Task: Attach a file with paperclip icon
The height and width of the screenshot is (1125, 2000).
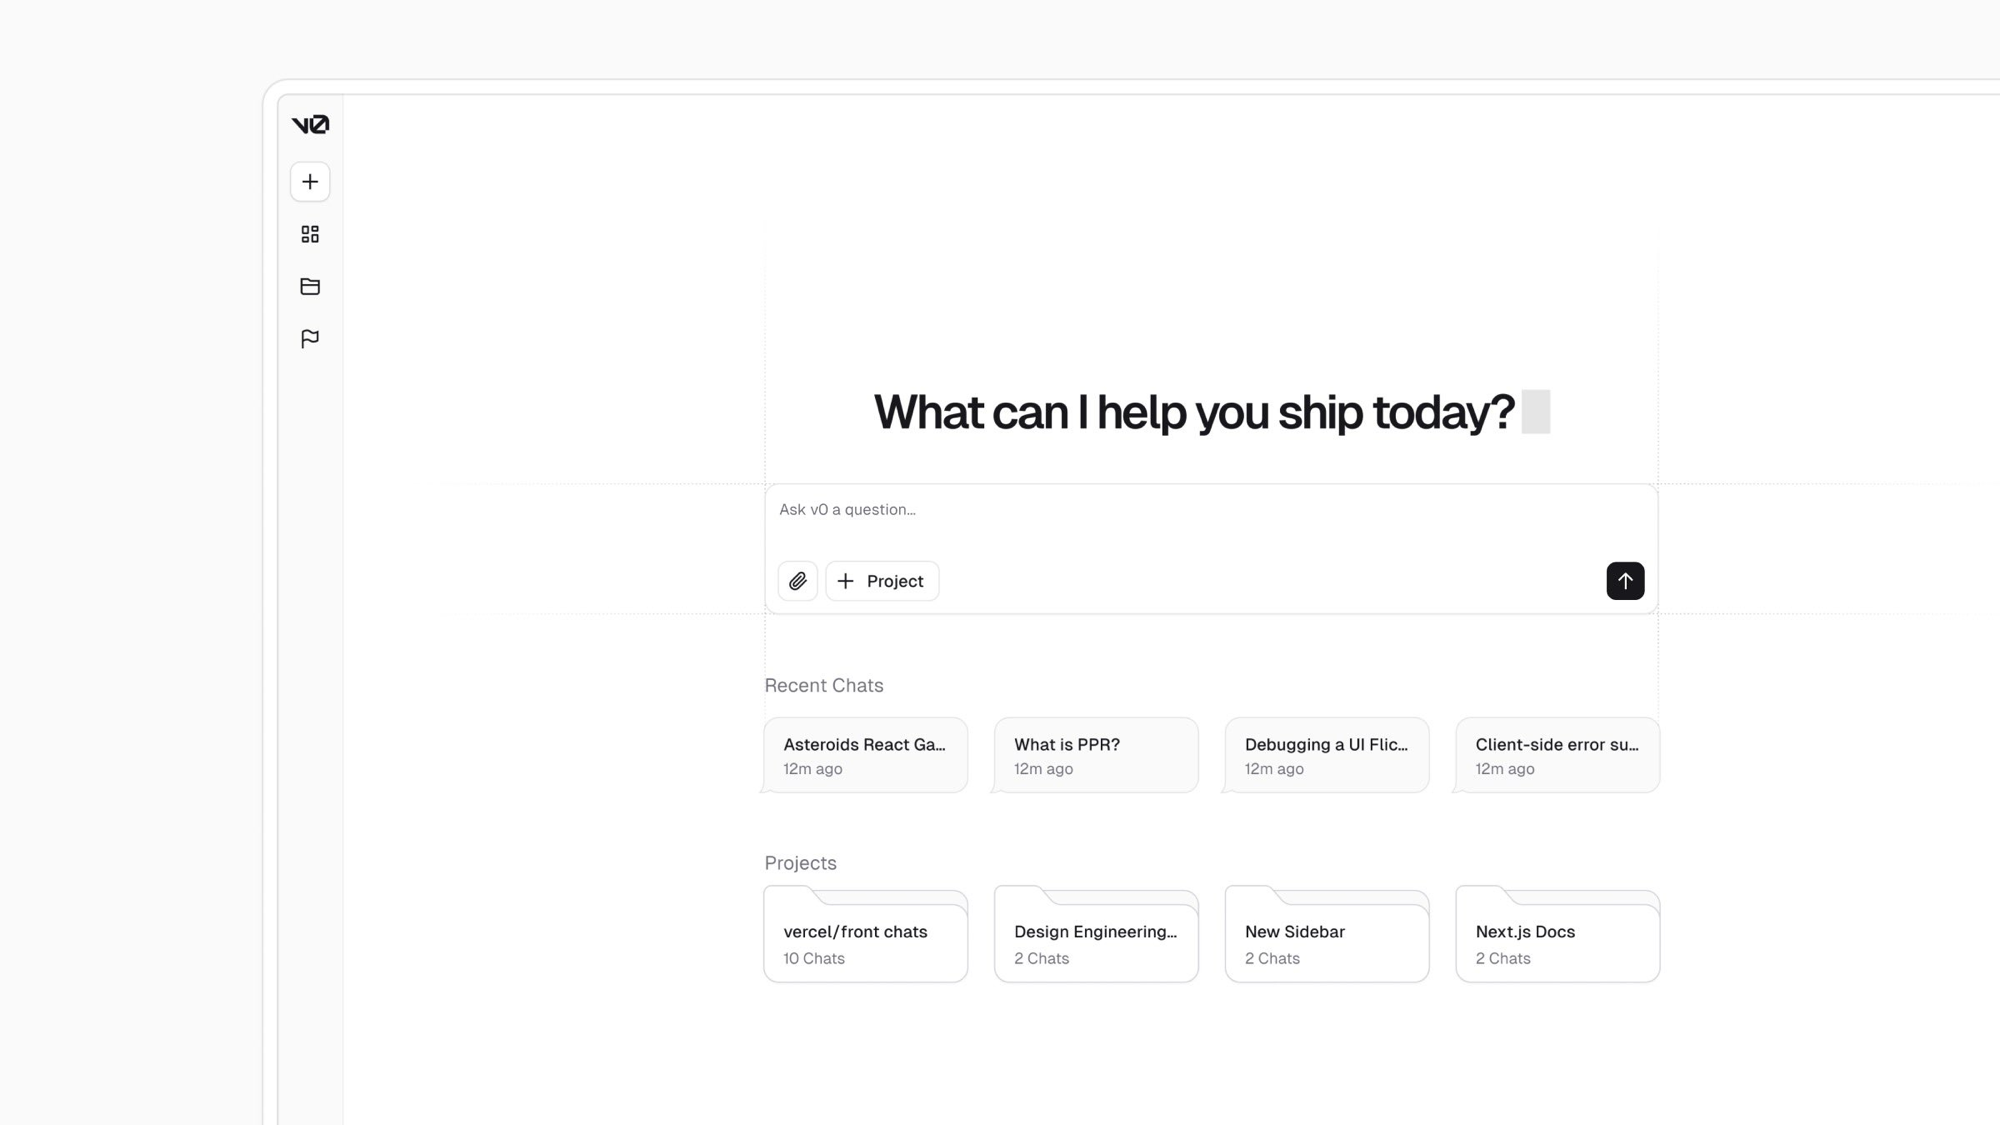Action: click(797, 581)
